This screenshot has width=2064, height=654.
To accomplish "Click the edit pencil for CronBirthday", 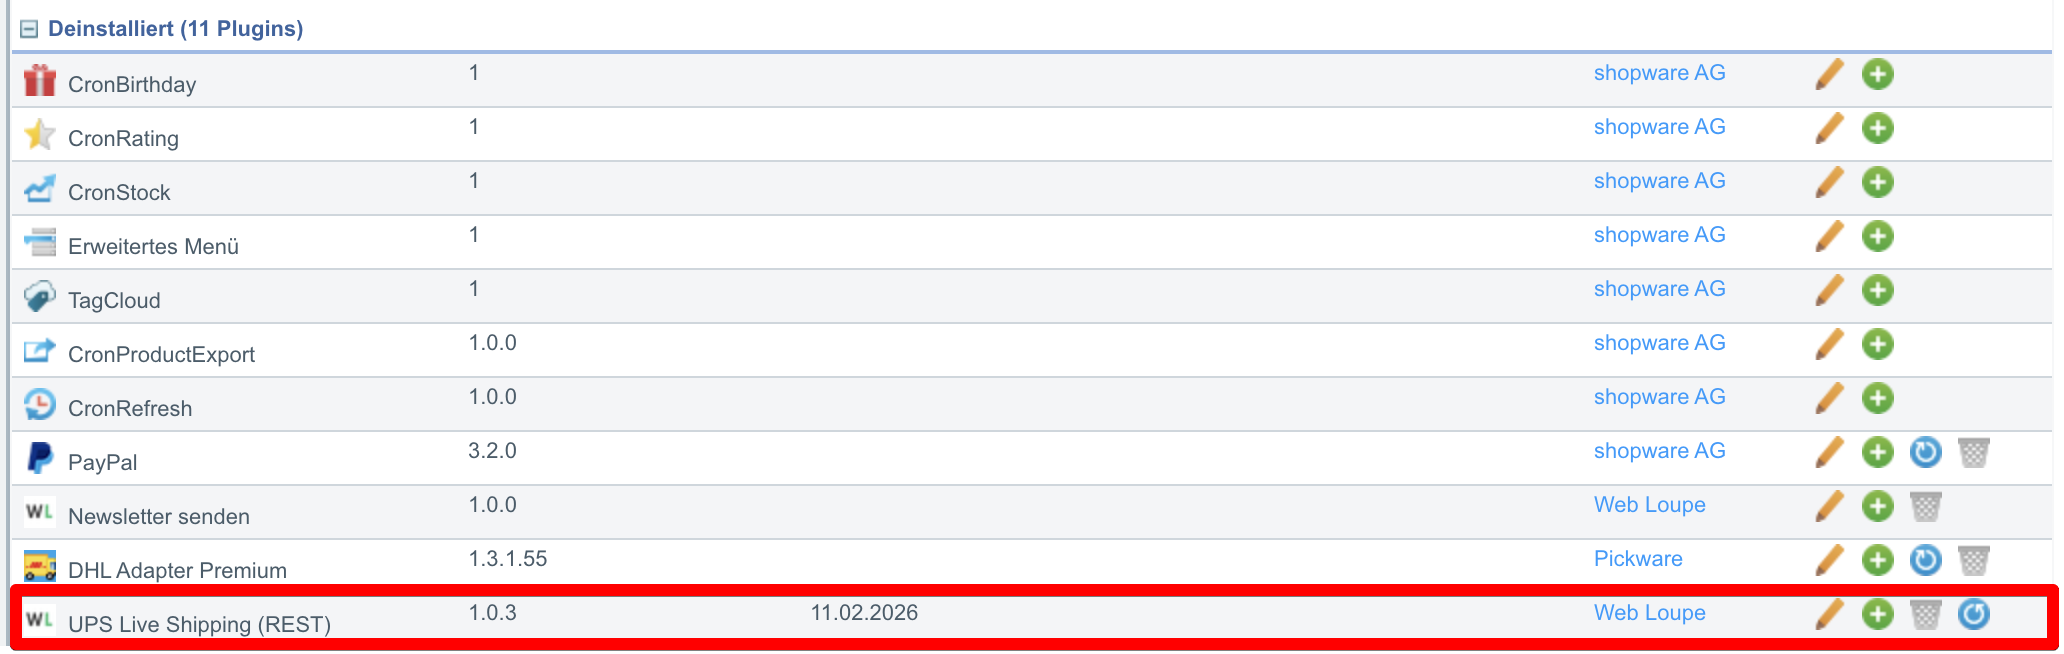I will pos(1828,74).
